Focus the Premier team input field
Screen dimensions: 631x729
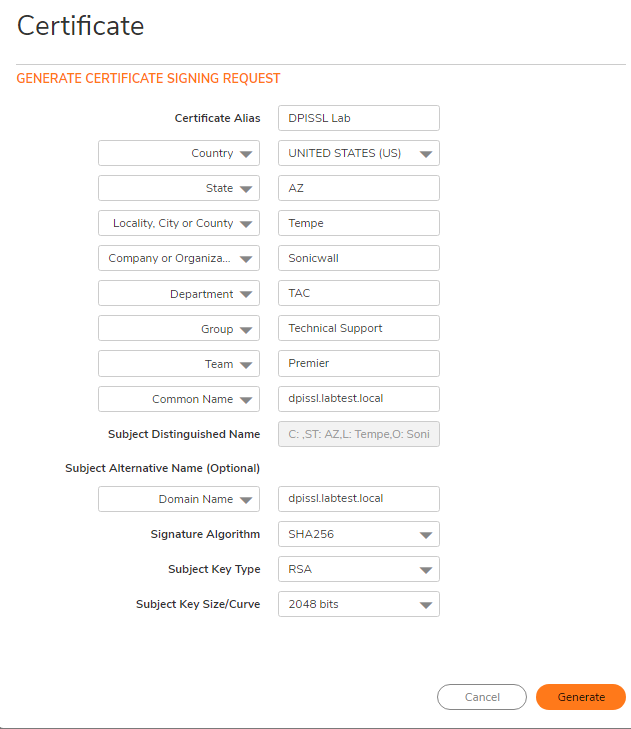pos(358,364)
